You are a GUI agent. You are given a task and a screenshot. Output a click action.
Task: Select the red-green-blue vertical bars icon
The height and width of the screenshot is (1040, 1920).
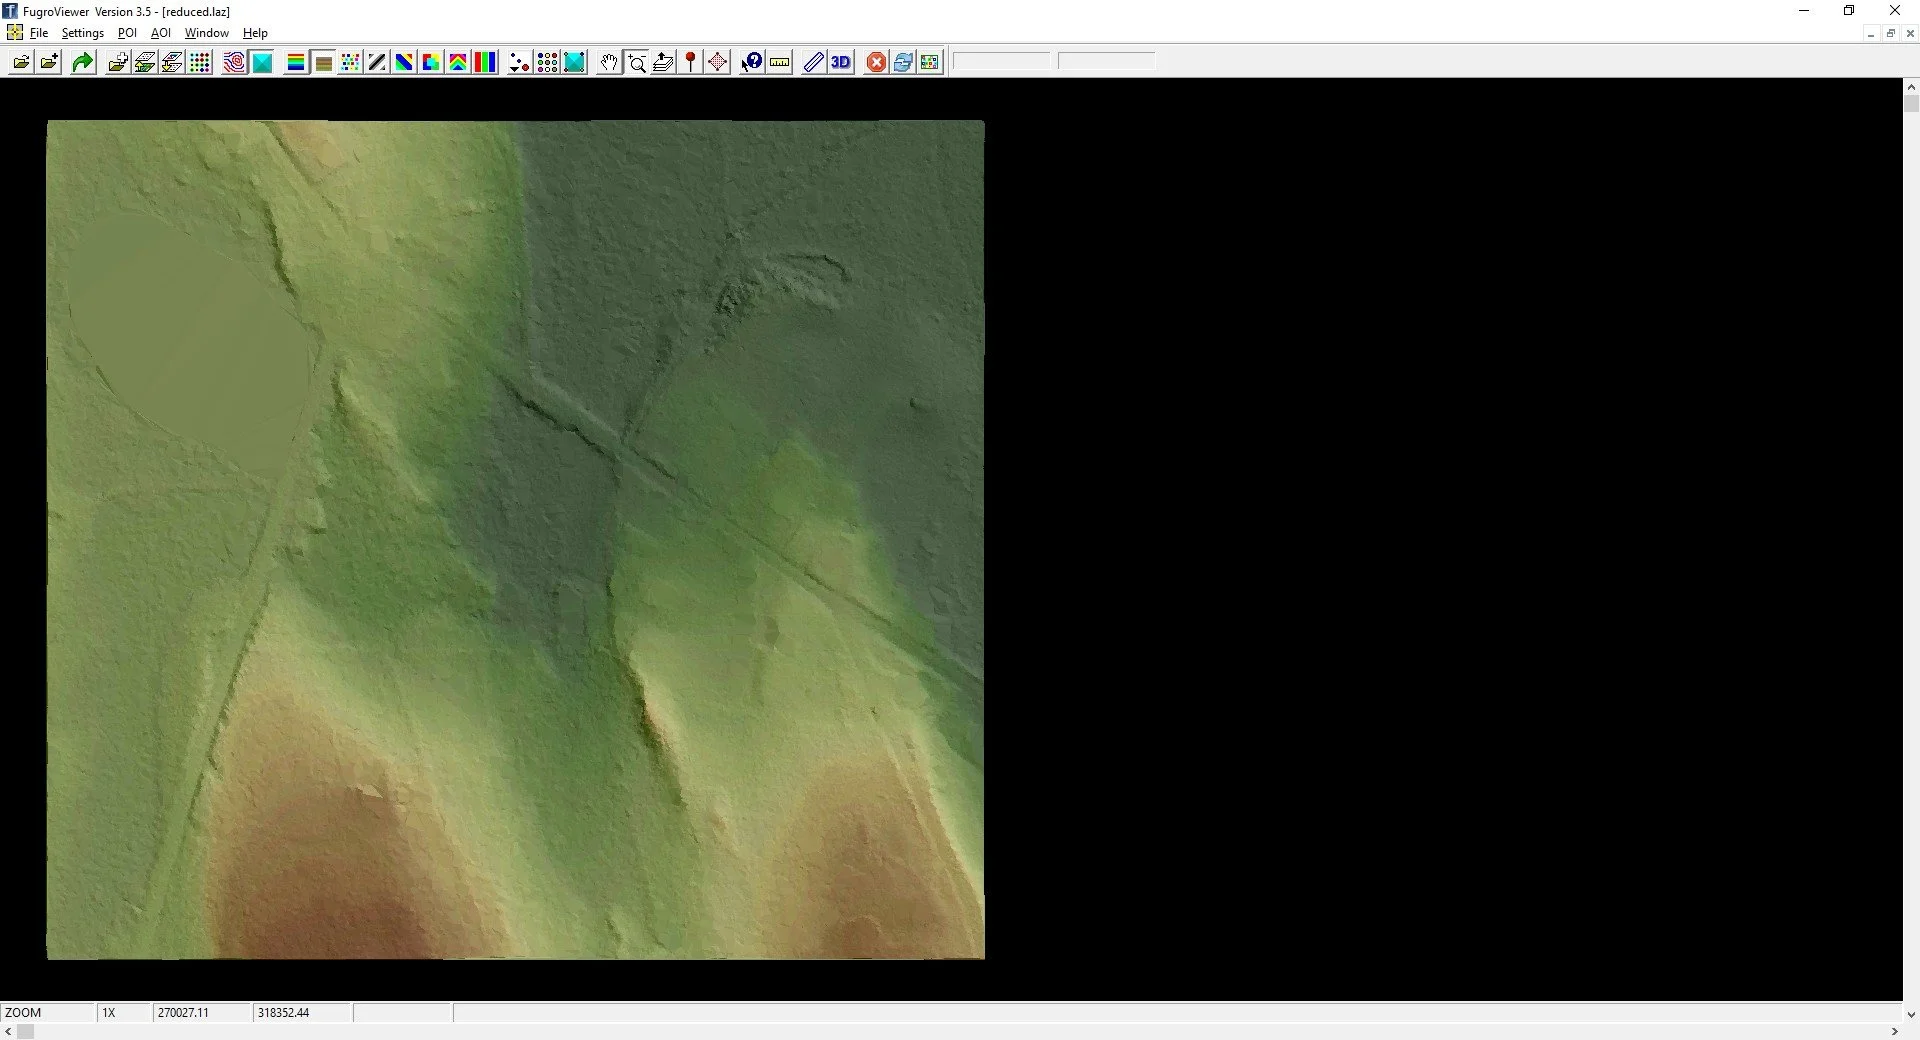(x=485, y=62)
